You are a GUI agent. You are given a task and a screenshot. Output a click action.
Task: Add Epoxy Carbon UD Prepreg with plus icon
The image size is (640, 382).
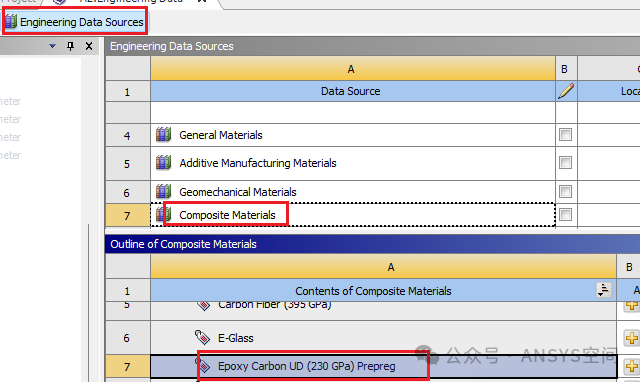pos(631,366)
